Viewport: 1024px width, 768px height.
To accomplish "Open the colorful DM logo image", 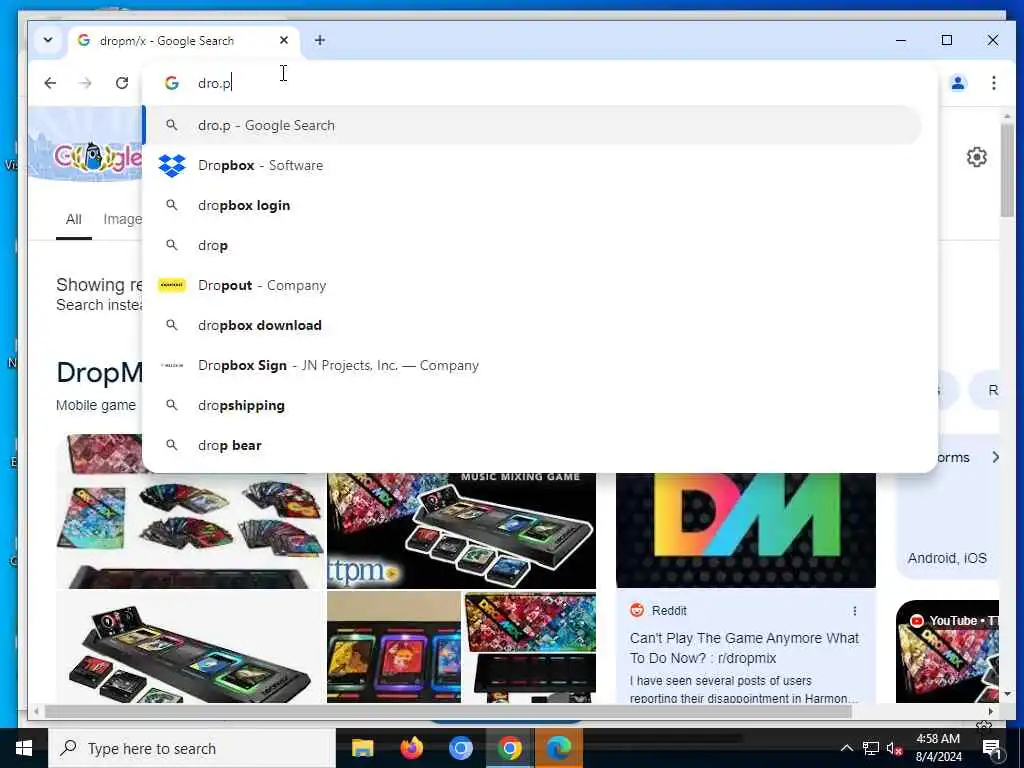I will (746, 530).
